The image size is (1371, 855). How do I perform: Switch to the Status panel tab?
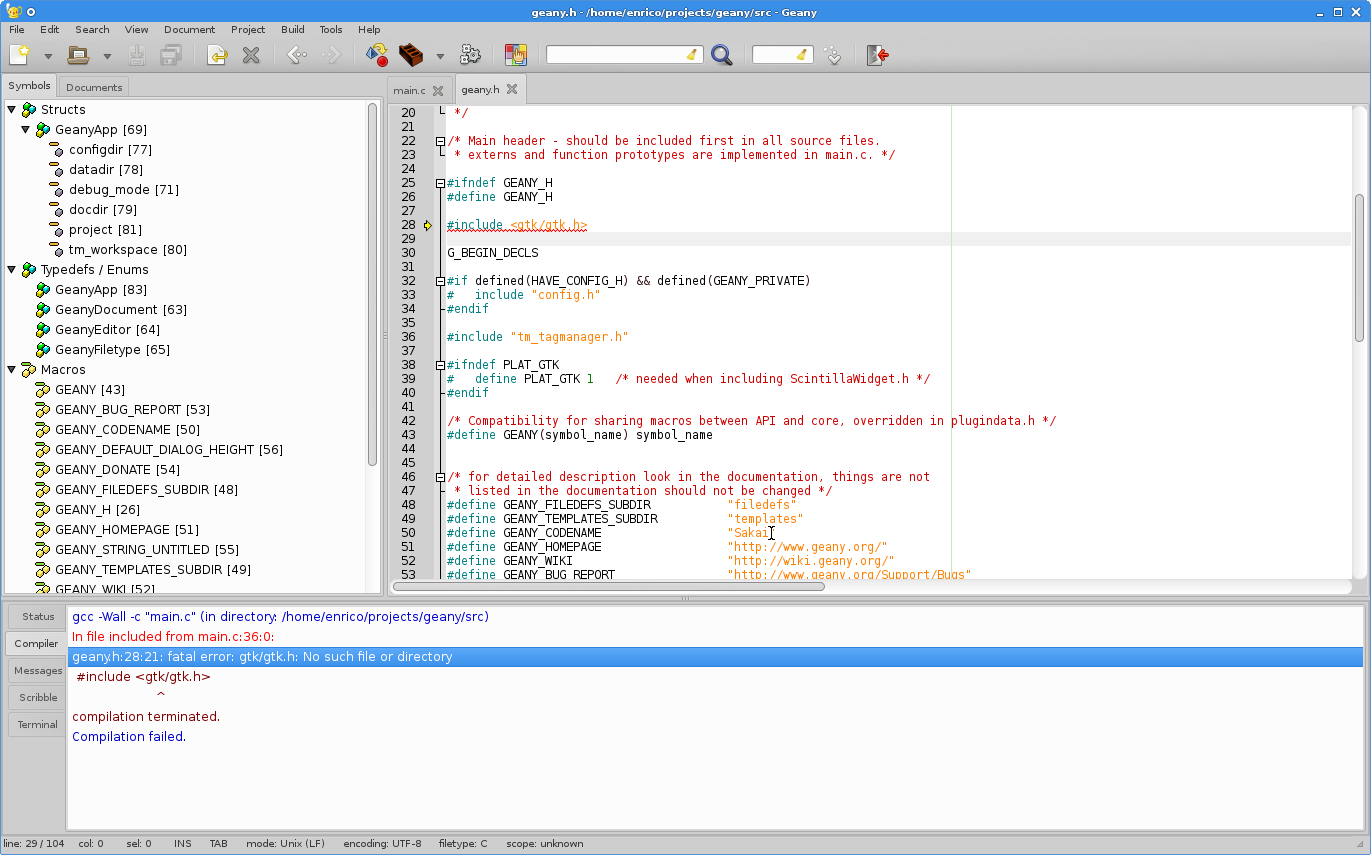38,616
